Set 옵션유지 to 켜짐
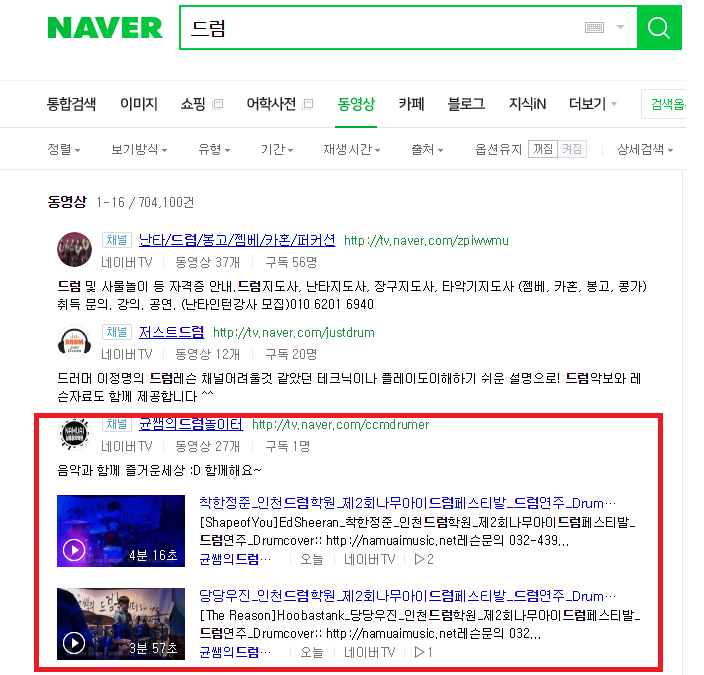Screen dimensions: 704x675 pyautogui.click(x=572, y=149)
